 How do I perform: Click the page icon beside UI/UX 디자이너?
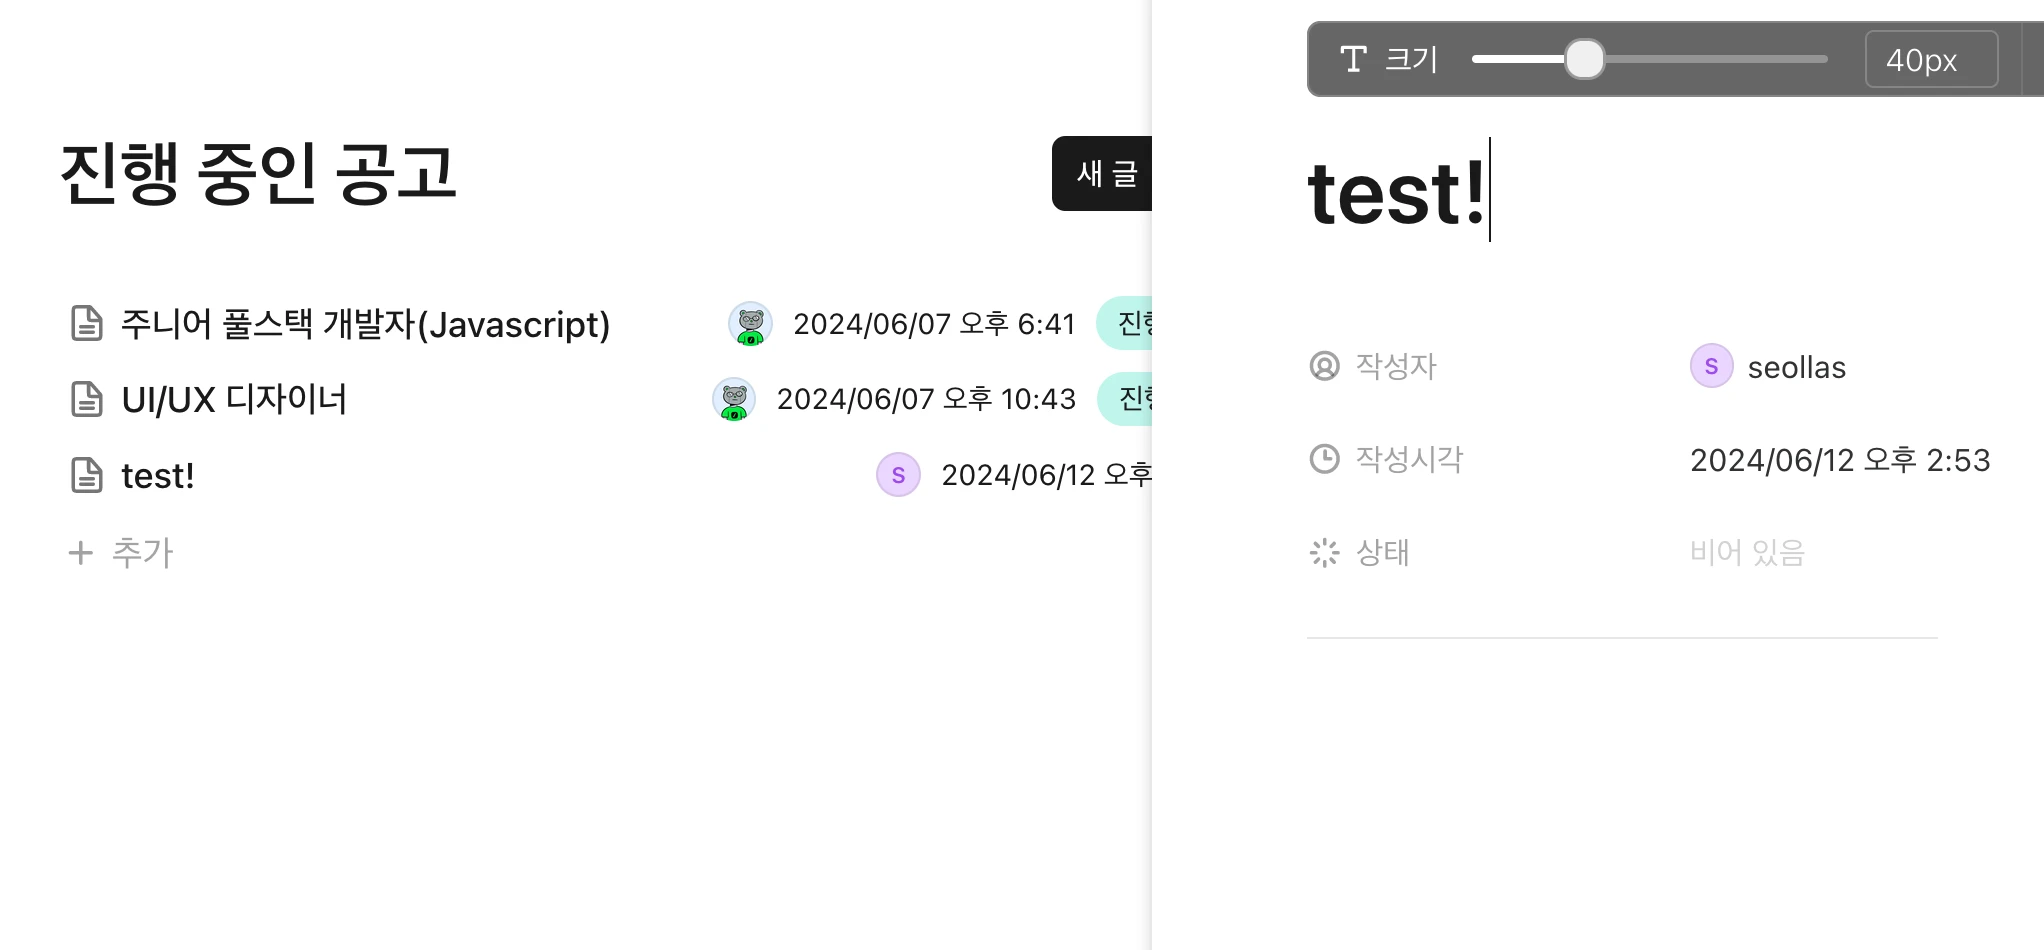pyautogui.click(x=87, y=399)
